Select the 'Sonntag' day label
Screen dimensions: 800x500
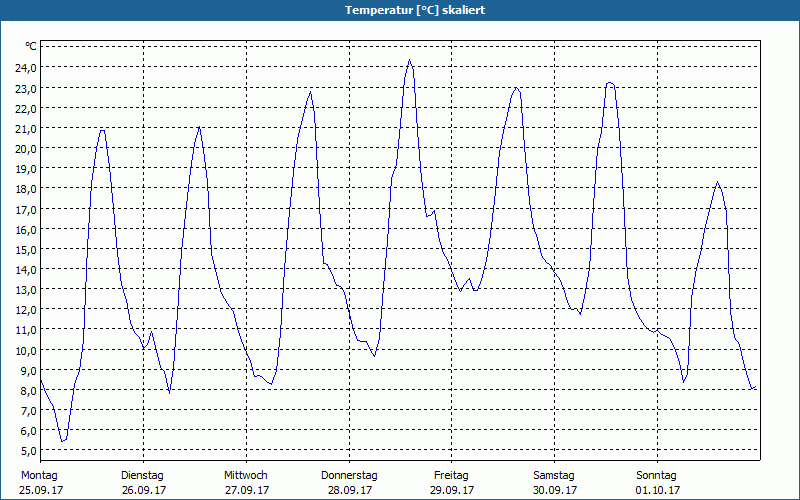click(x=656, y=476)
